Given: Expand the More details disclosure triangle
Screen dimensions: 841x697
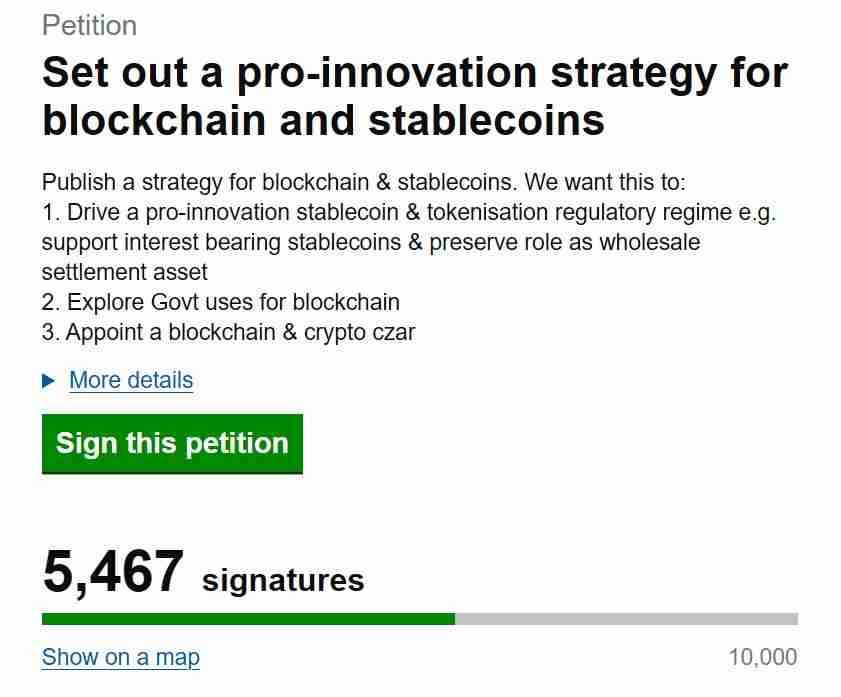Looking at the screenshot, I should 47,380.
